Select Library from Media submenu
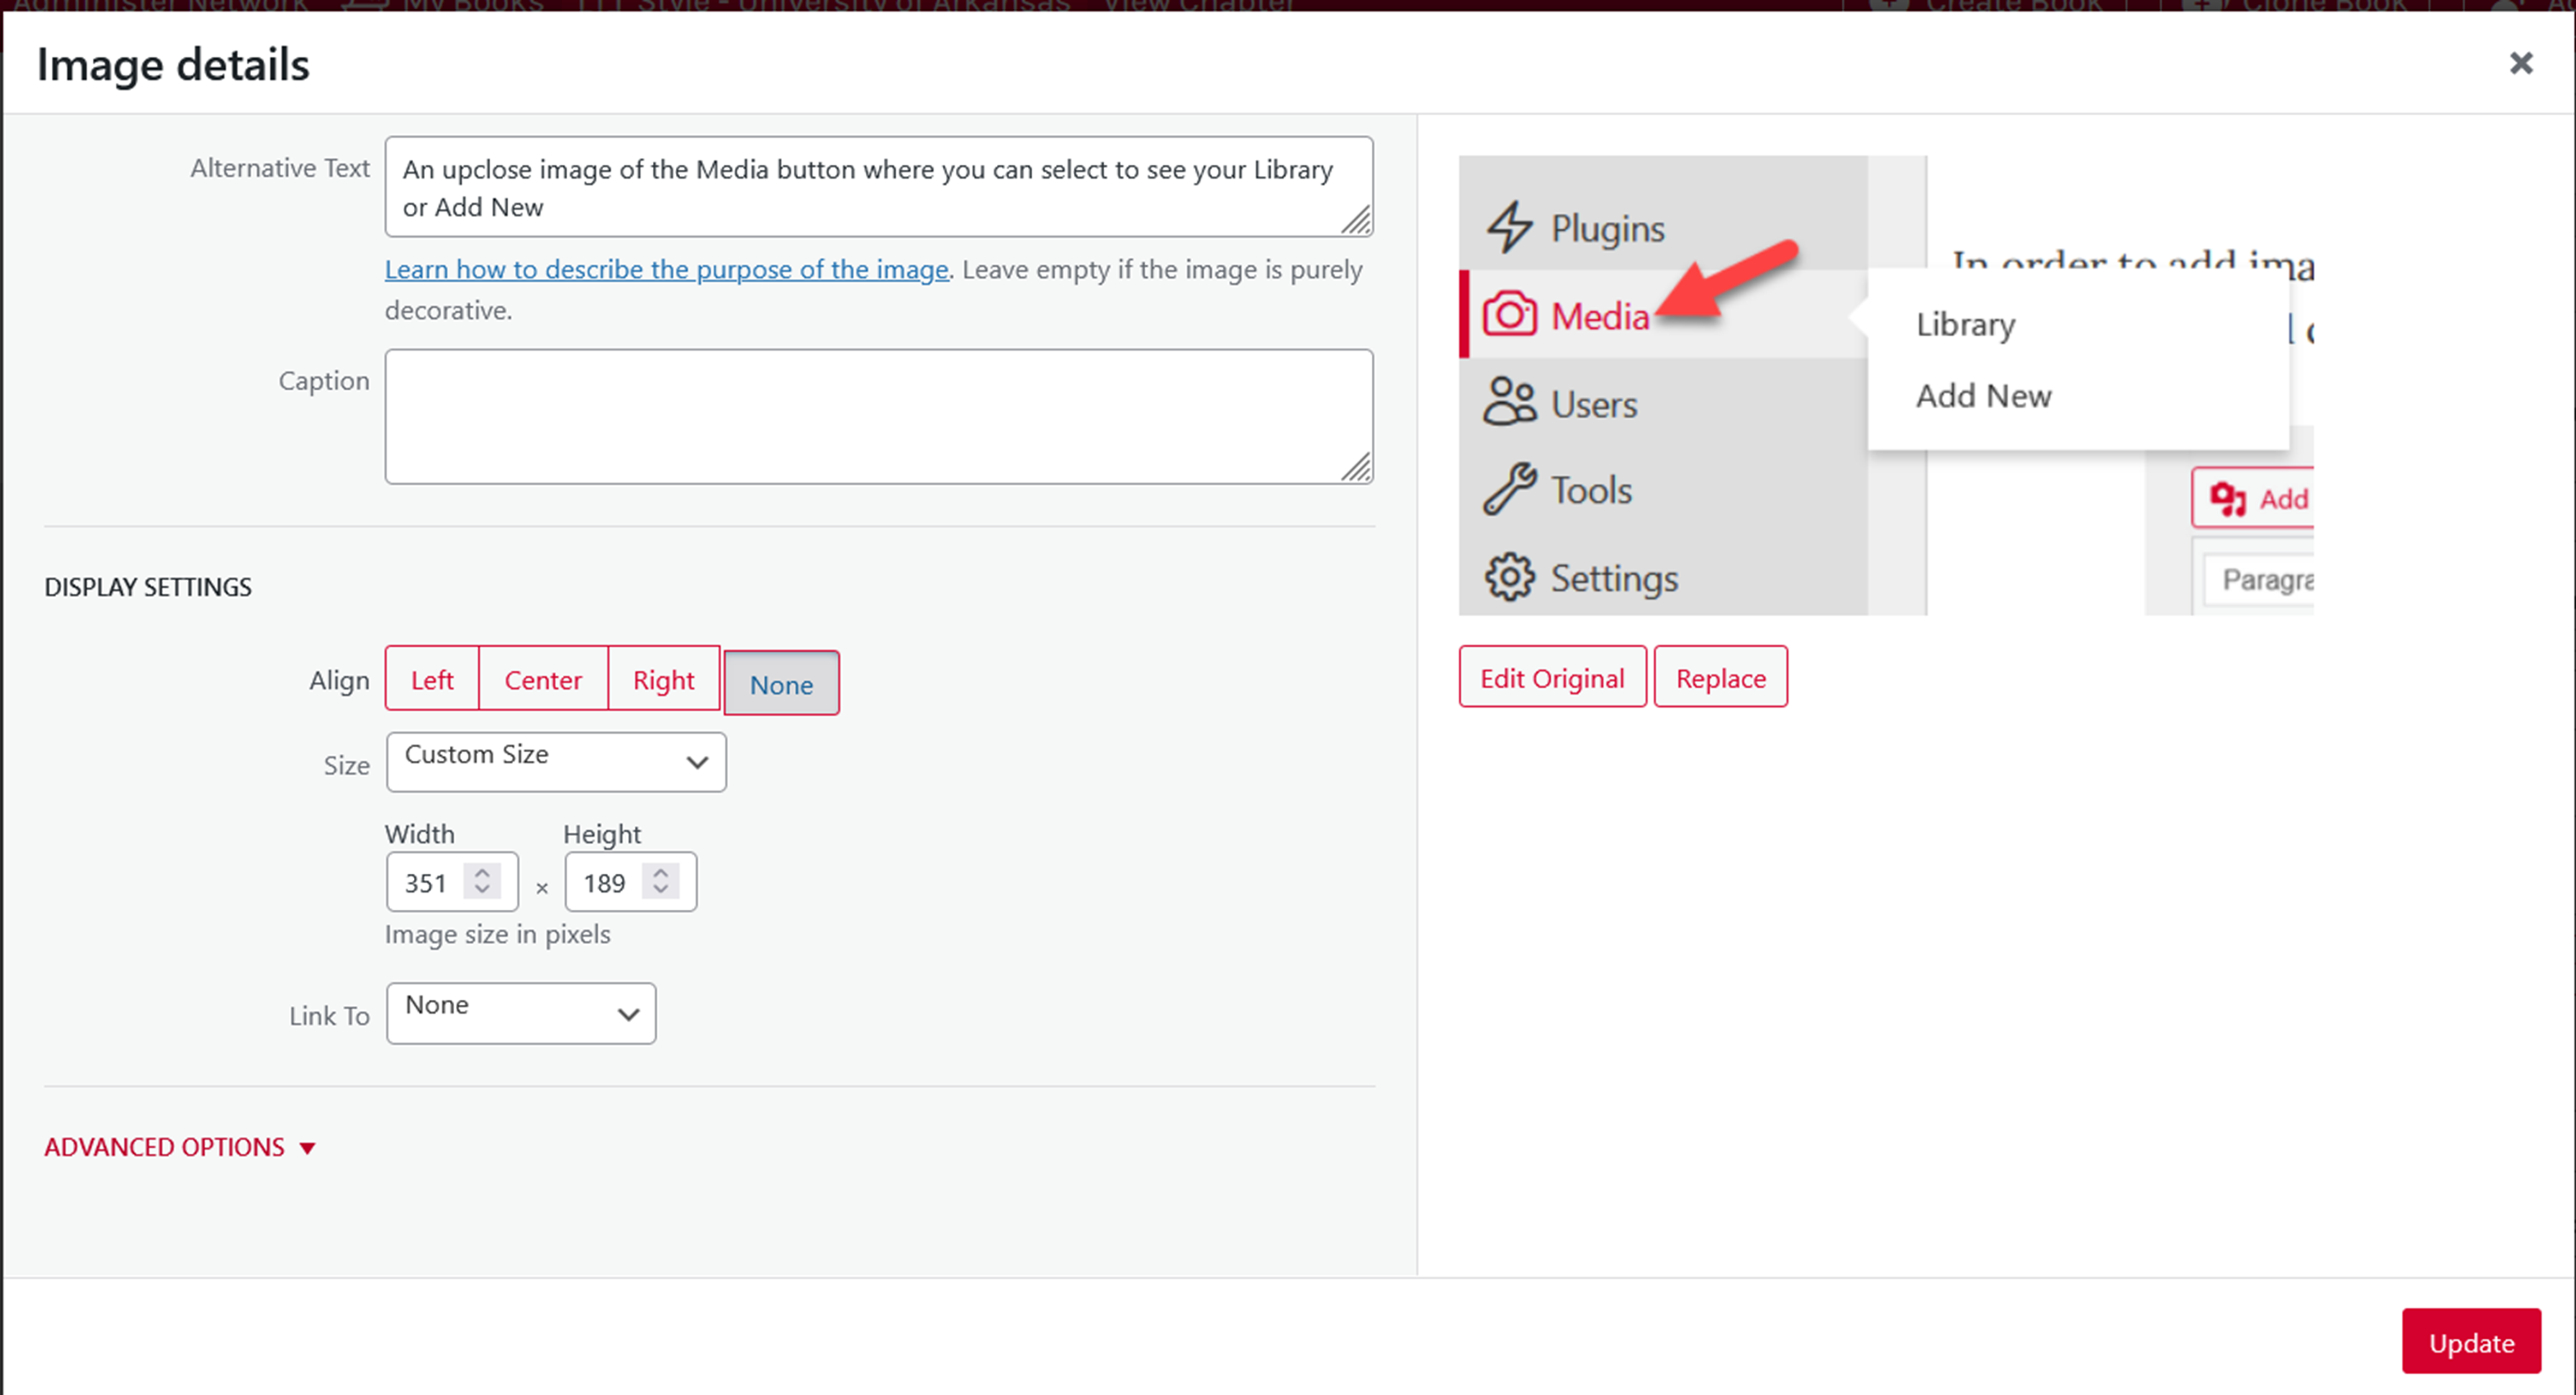 pyautogui.click(x=1965, y=323)
